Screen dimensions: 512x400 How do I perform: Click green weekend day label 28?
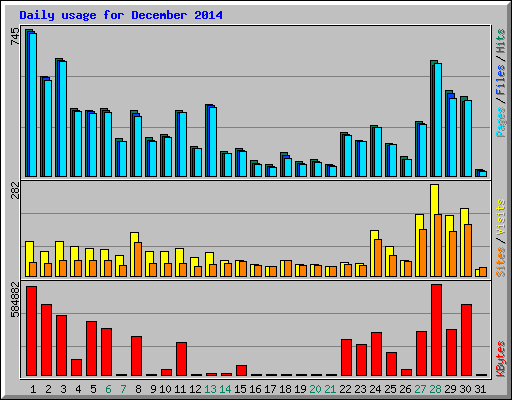pyautogui.click(x=435, y=389)
